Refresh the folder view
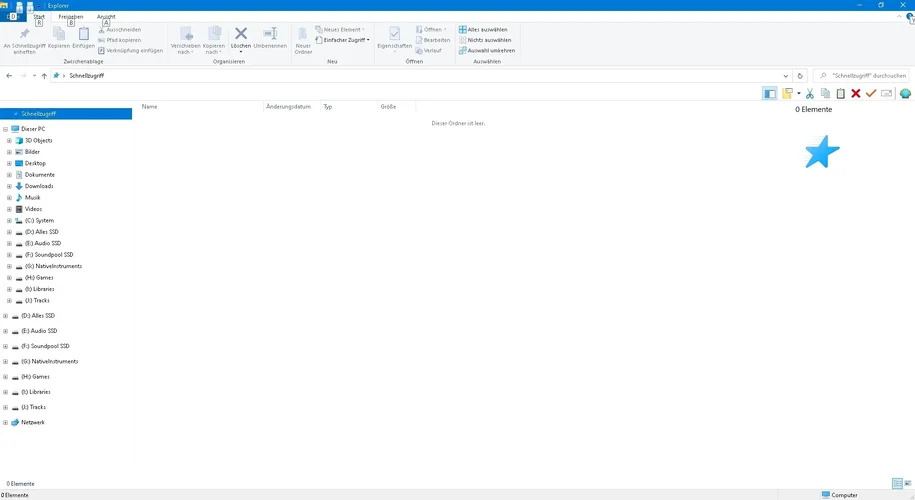Image resolution: width=915 pixels, height=500 pixels. click(800, 75)
